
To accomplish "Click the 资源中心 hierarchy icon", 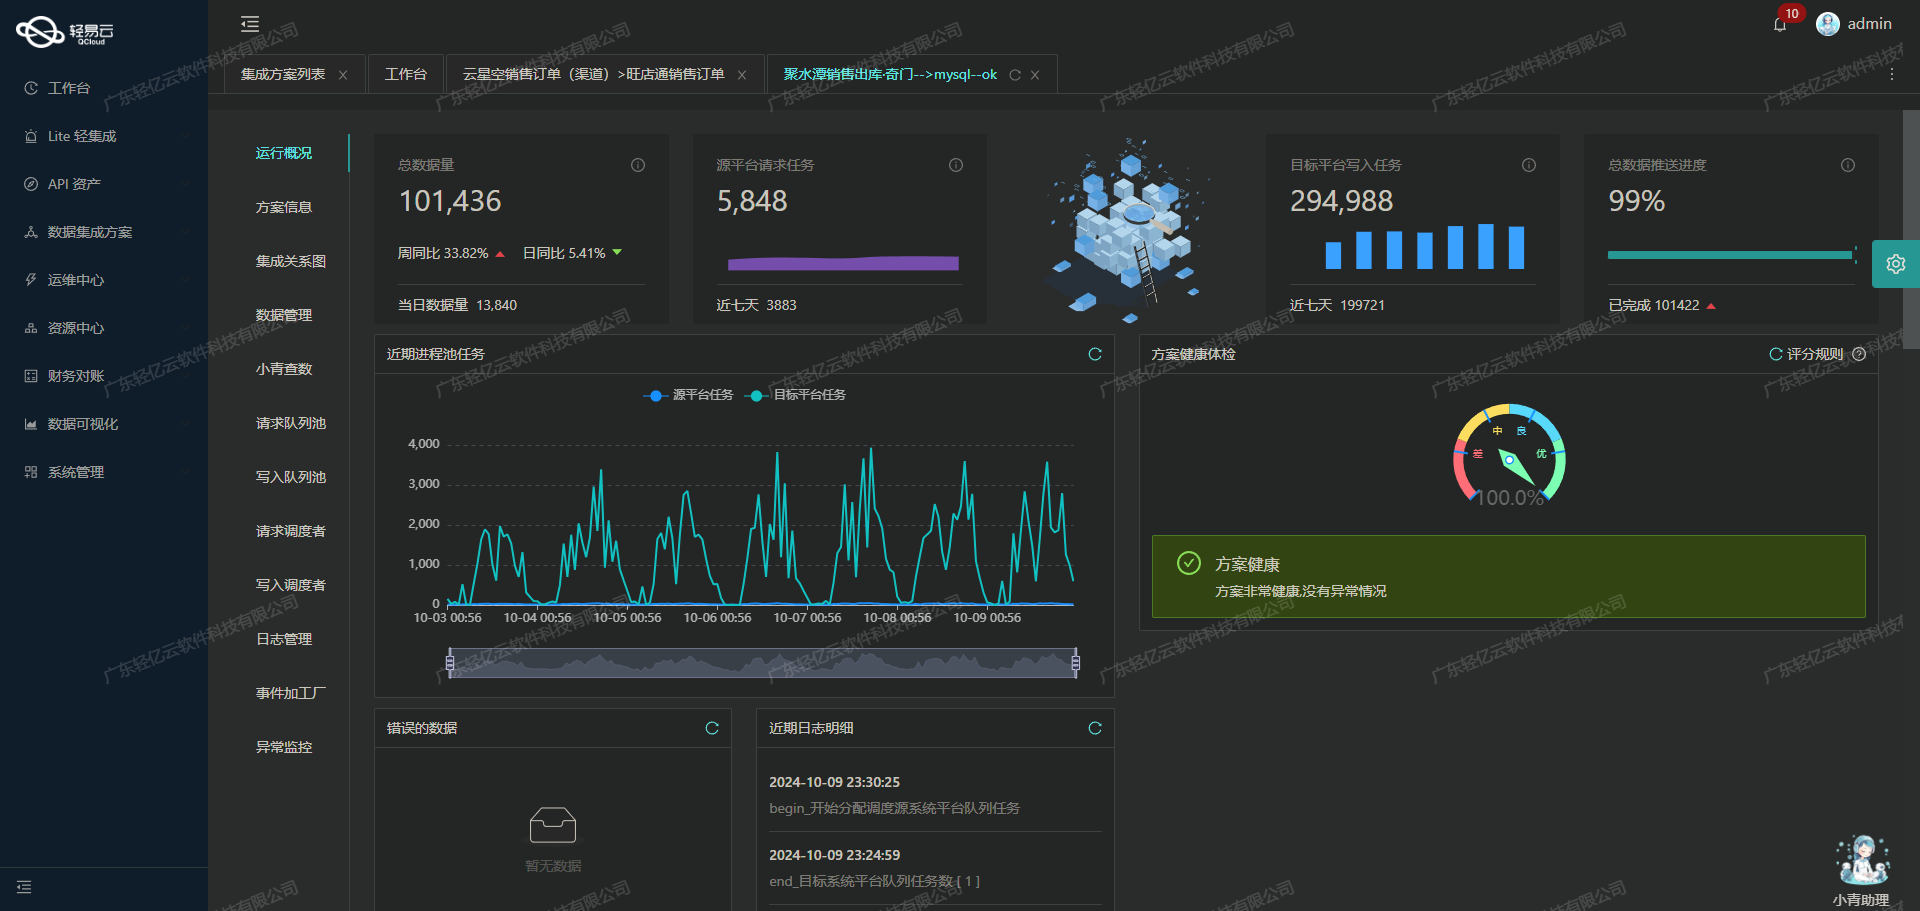I will pyautogui.click(x=31, y=328).
